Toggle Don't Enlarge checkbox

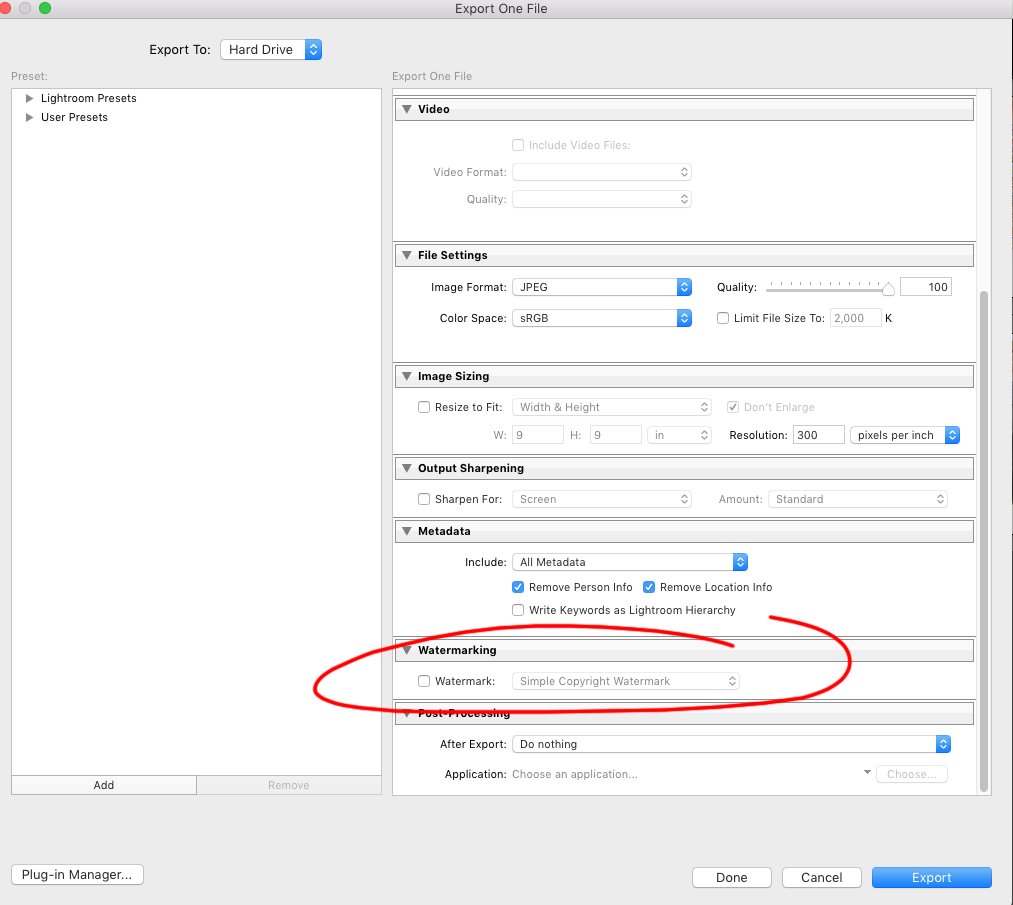(x=733, y=407)
